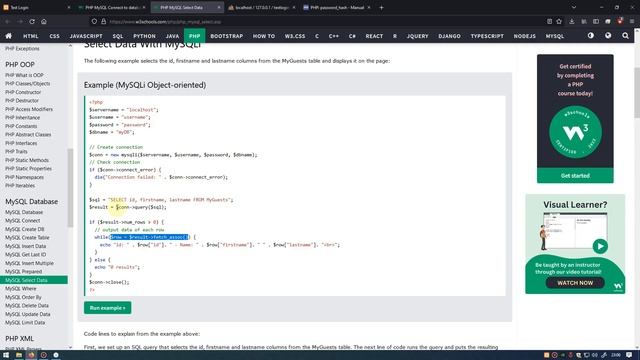Viewport: 640px width, 360px height.
Task: Open PHP Classes/Objects sidebar link
Action: (x=27, y=84)
